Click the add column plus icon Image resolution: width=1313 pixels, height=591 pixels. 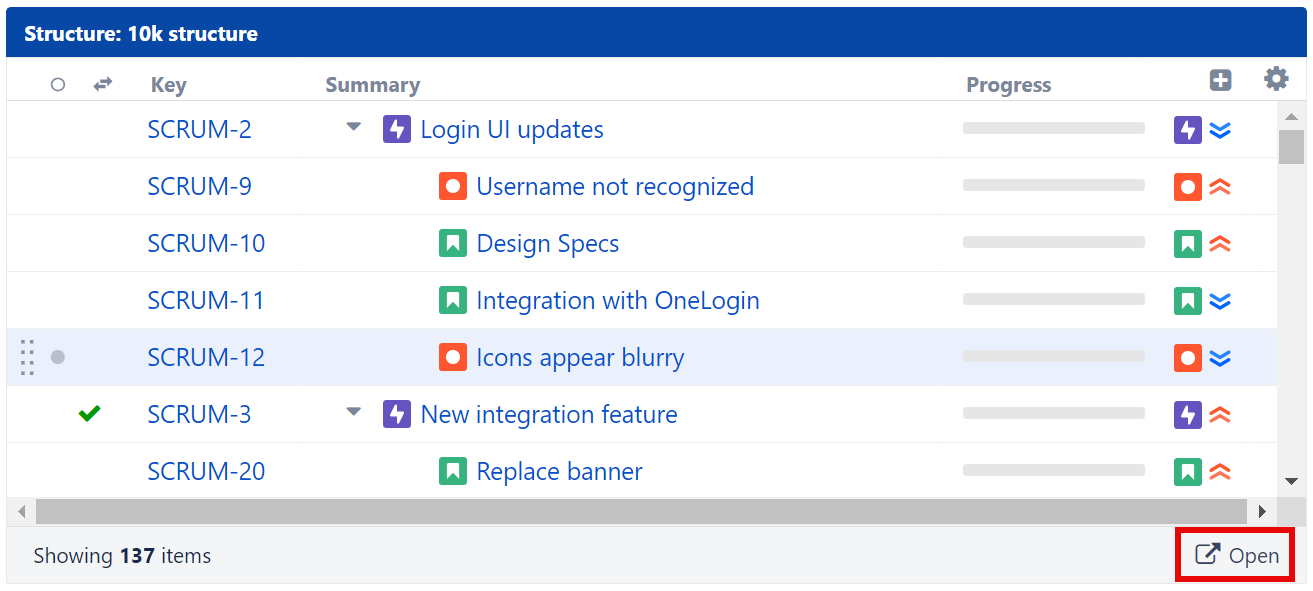coord(1220,81)
